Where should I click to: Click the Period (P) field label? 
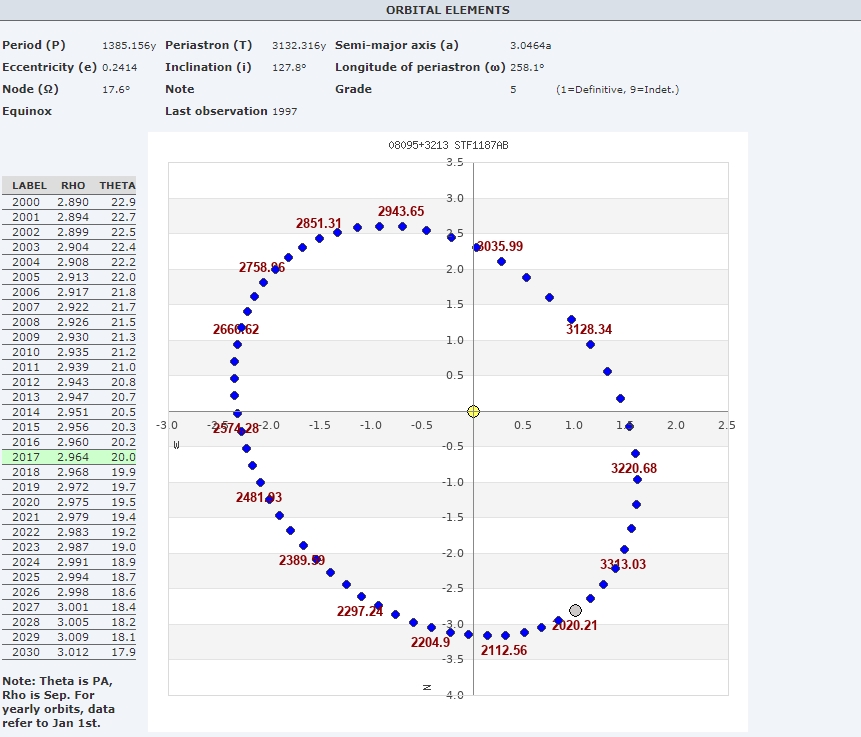coord(33,45)
